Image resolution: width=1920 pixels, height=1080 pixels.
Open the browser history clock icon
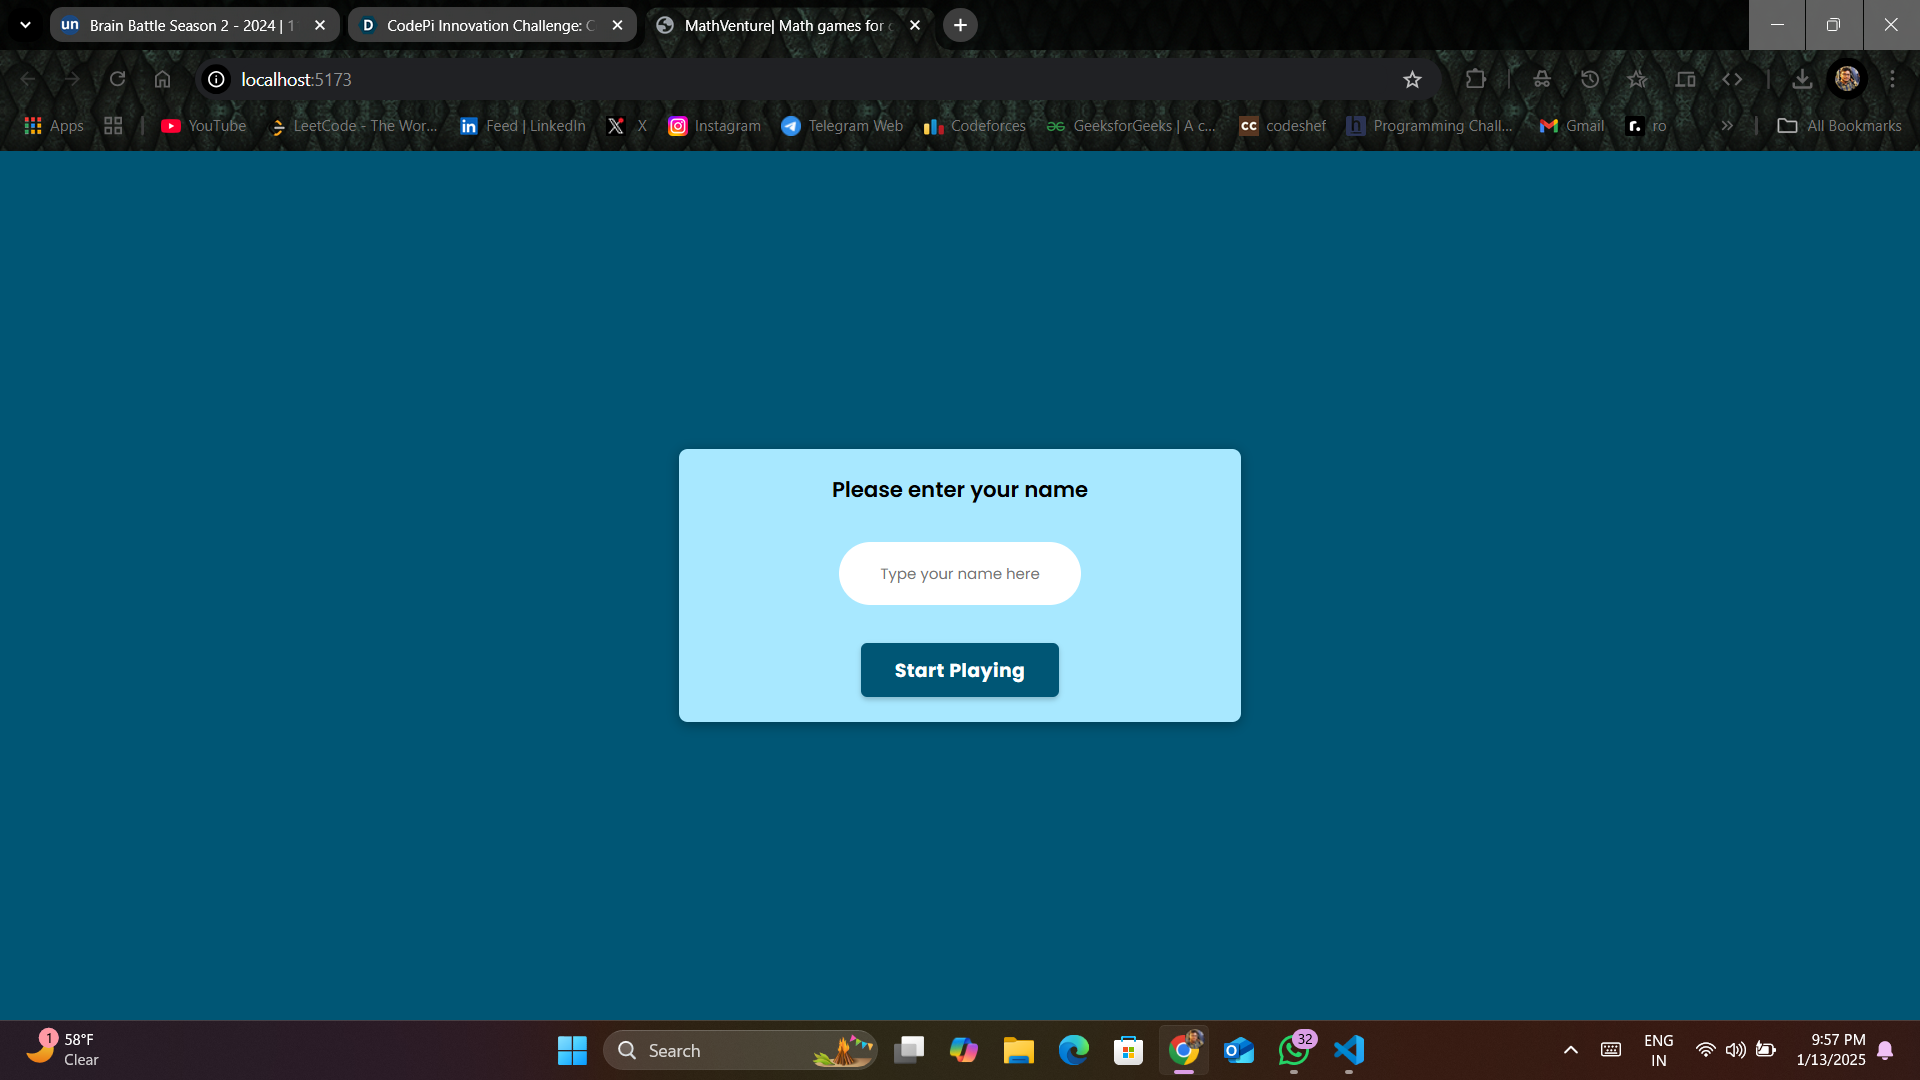pyautogui.click(x=1590, y=80)
